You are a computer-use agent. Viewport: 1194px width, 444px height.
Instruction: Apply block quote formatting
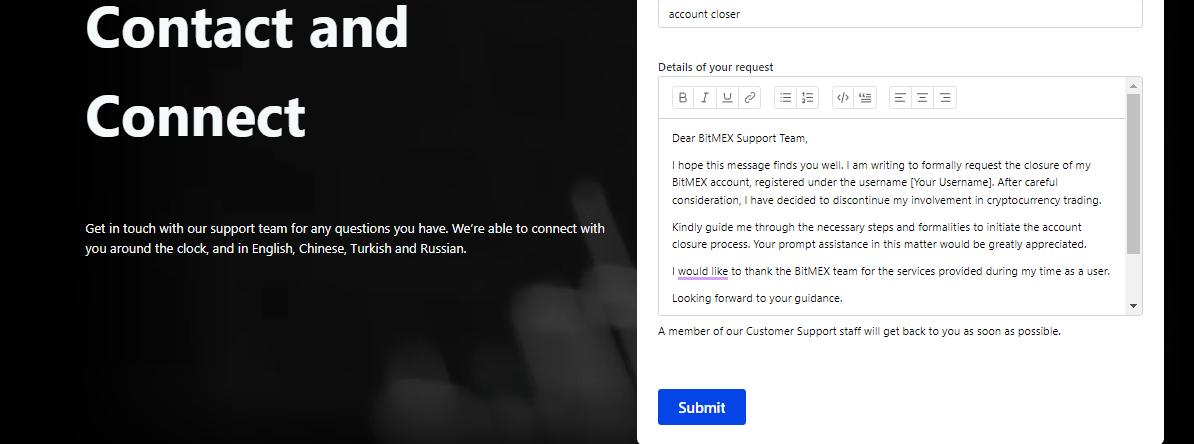(865, 97)
